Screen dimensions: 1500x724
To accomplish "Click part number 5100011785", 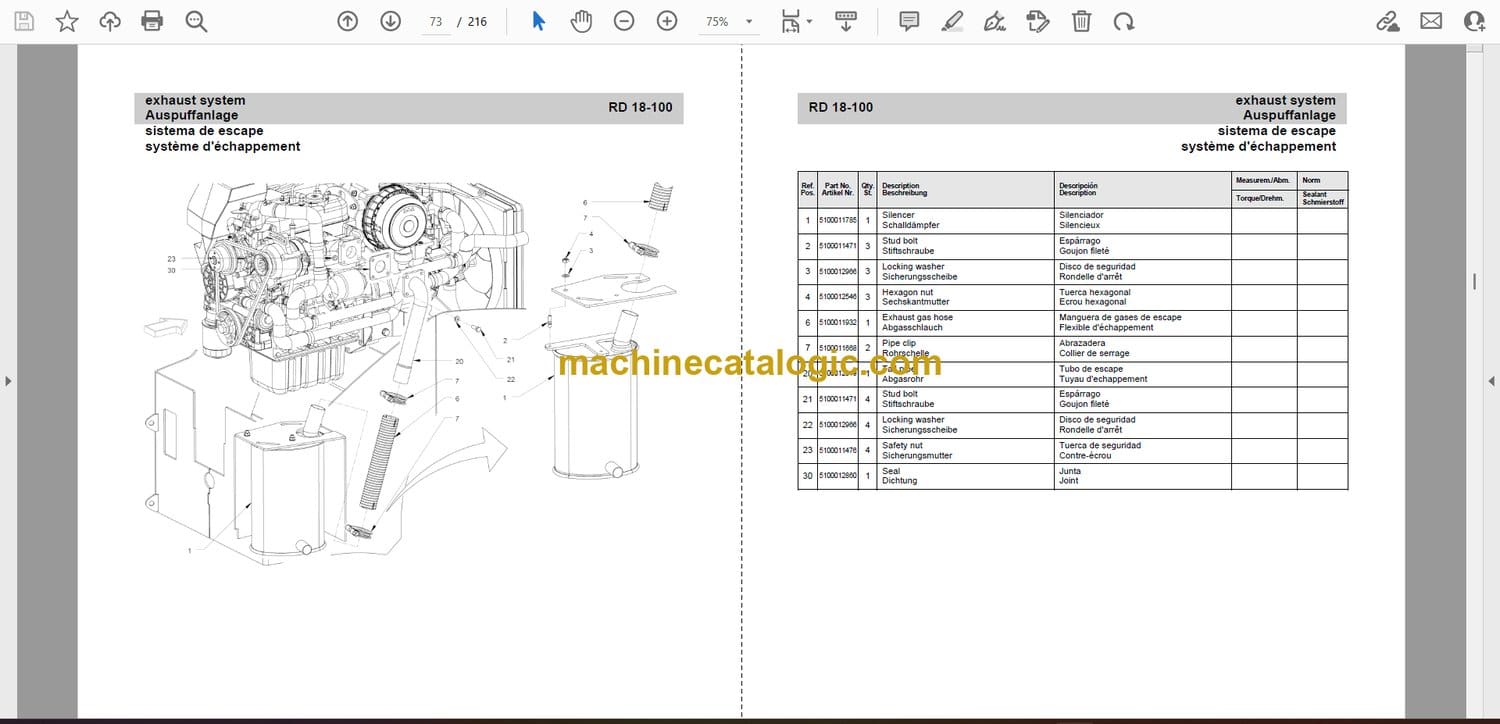I will [x=838, y=221].
